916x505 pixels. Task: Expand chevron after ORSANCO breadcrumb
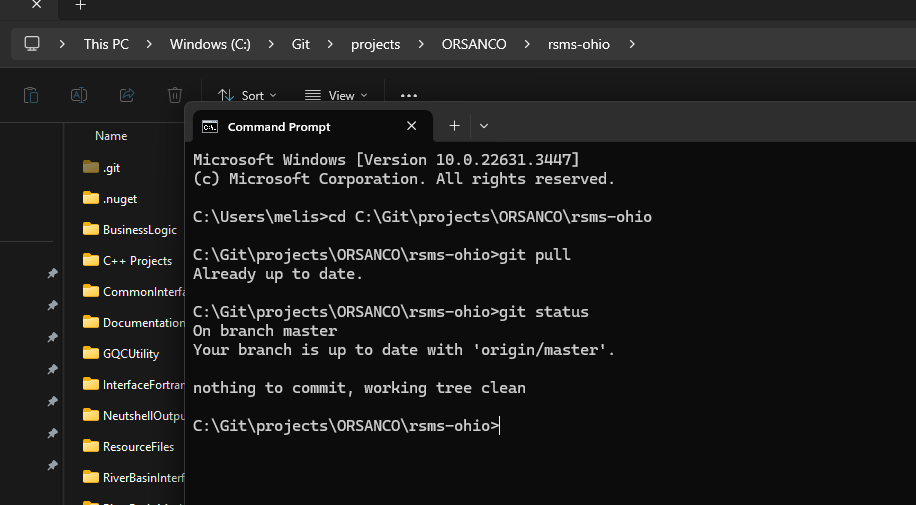click(x=527, y=44)
